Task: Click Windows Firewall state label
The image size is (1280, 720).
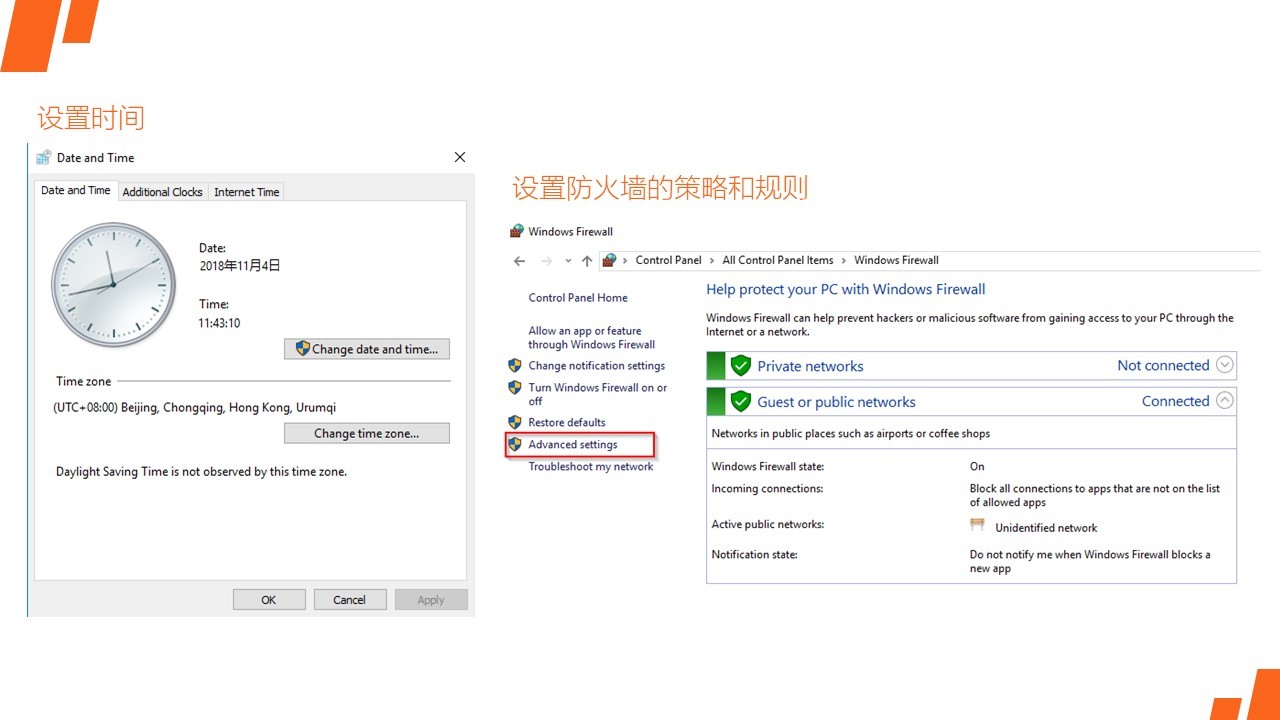Action: (768, 466)
